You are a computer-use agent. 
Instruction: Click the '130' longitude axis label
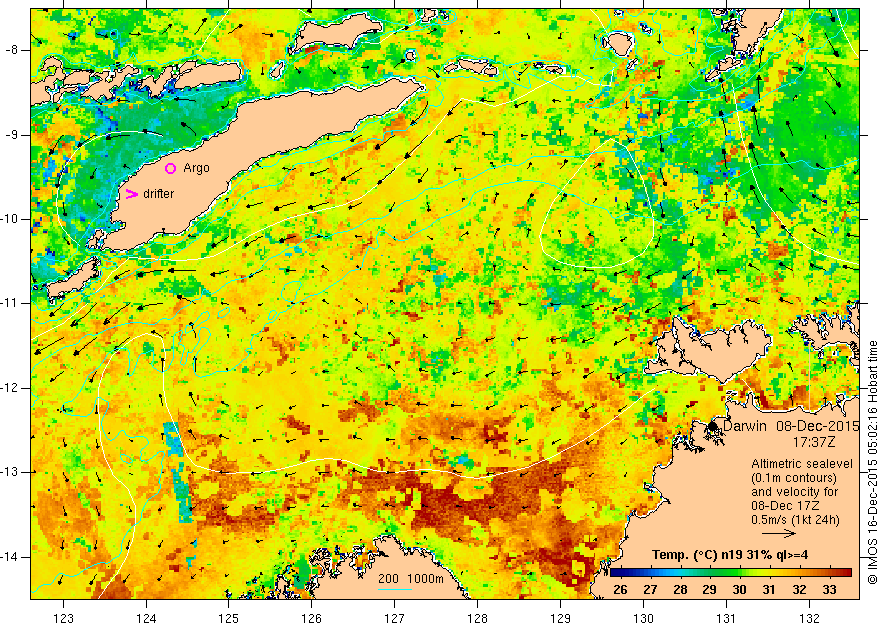coord(643,619)
